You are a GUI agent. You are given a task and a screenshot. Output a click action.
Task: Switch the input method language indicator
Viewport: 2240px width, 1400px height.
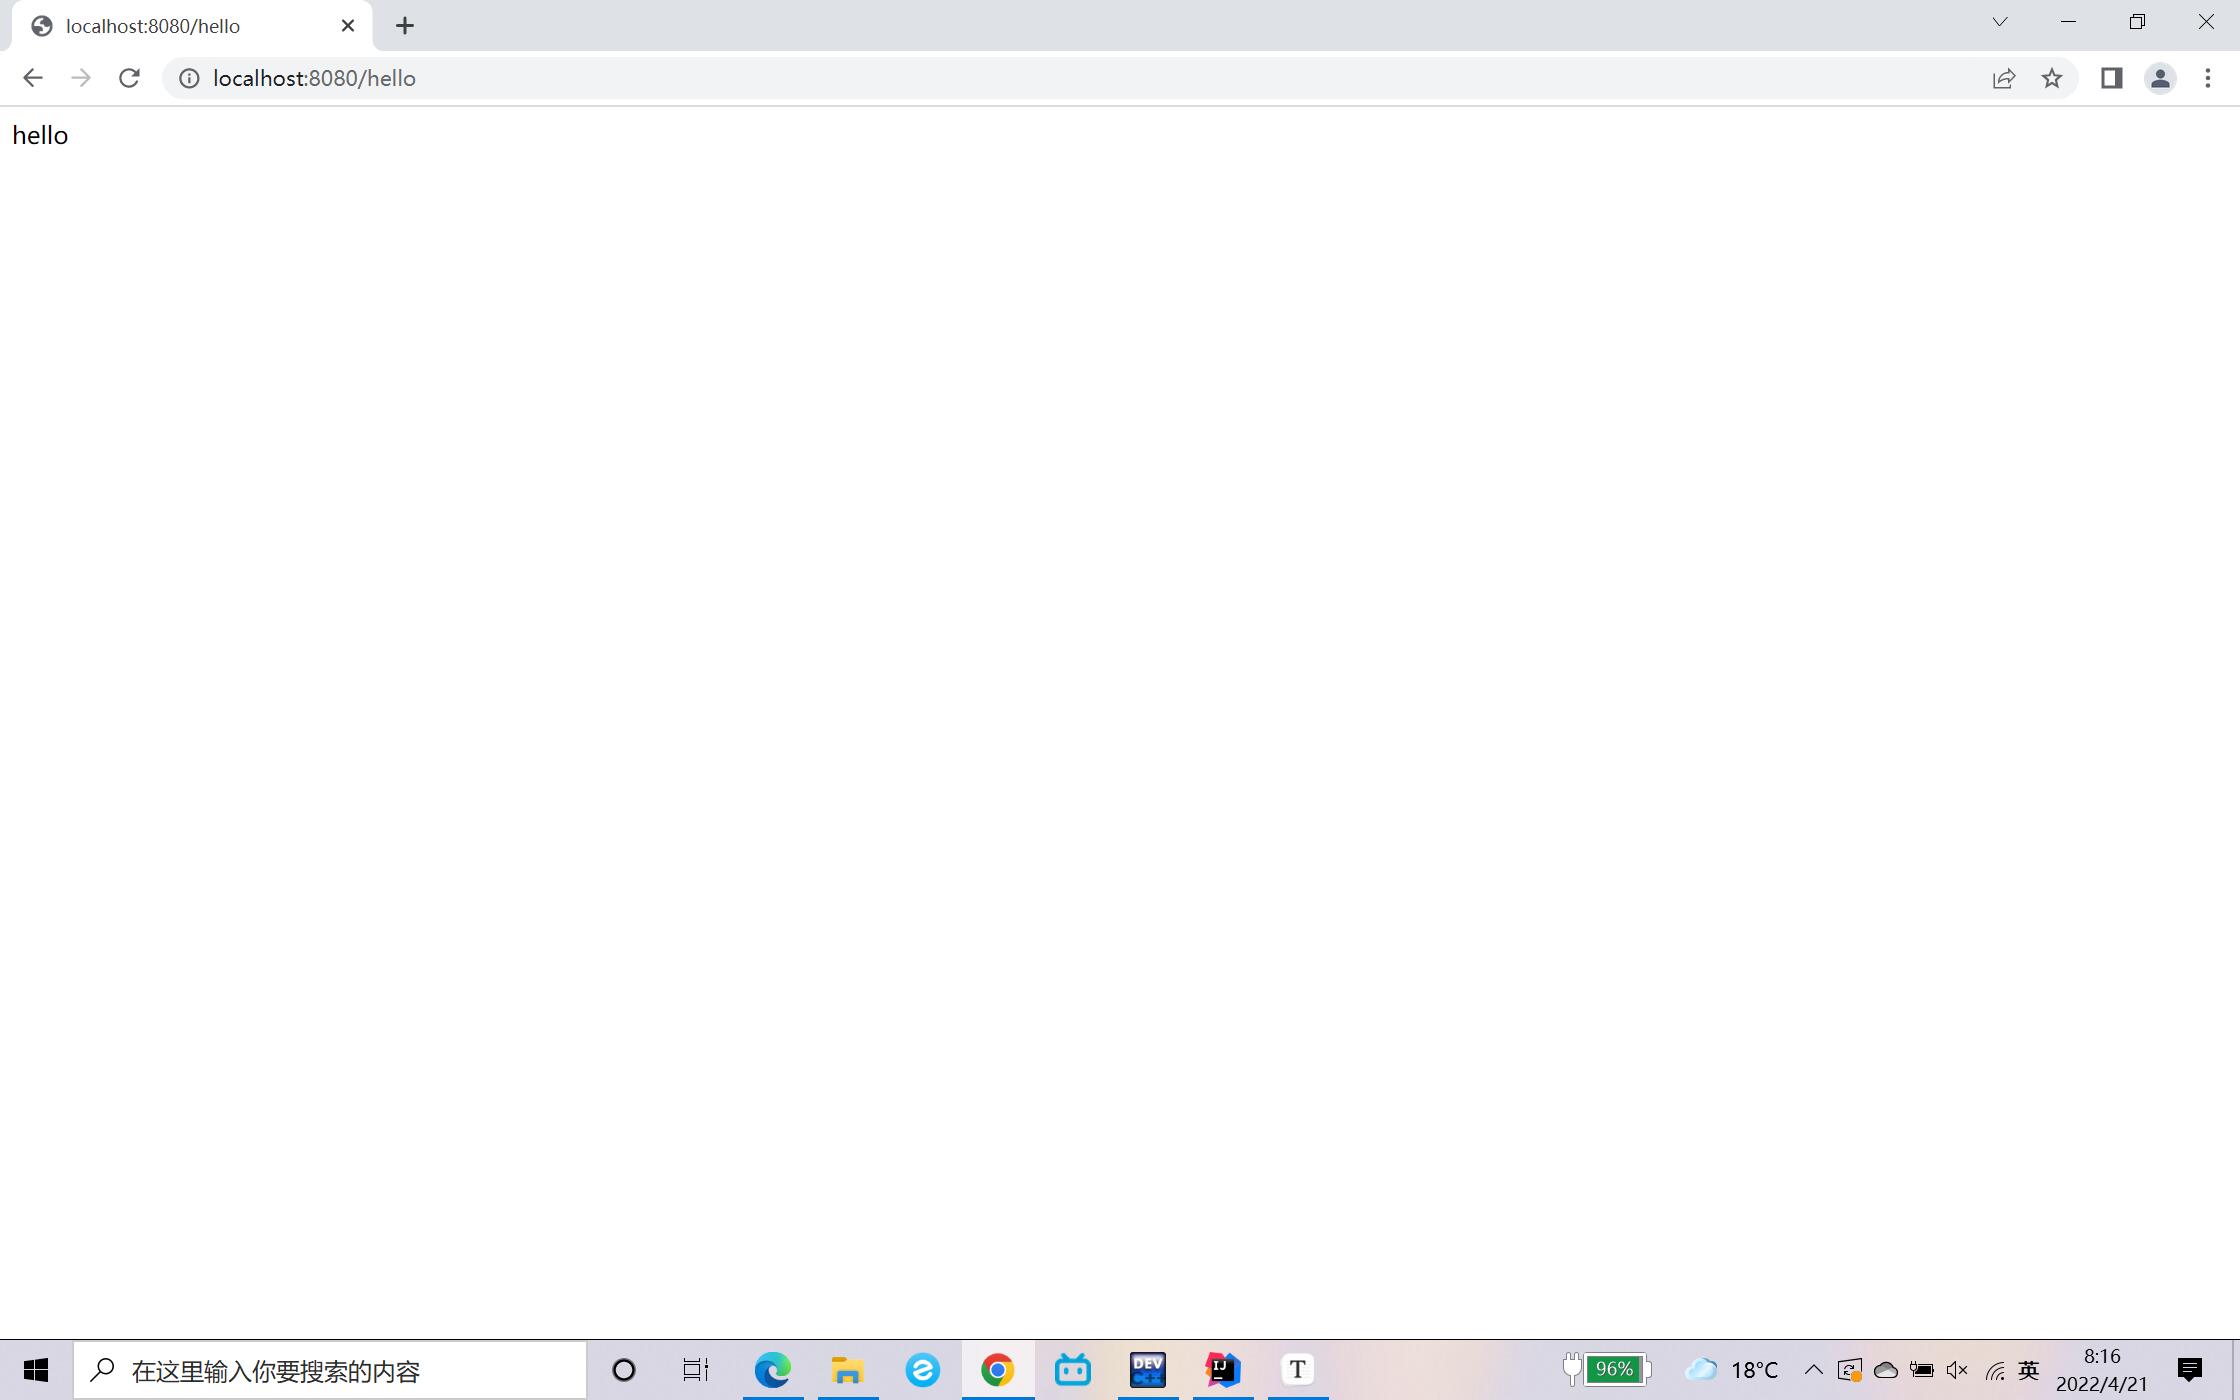(2029, 1370)
